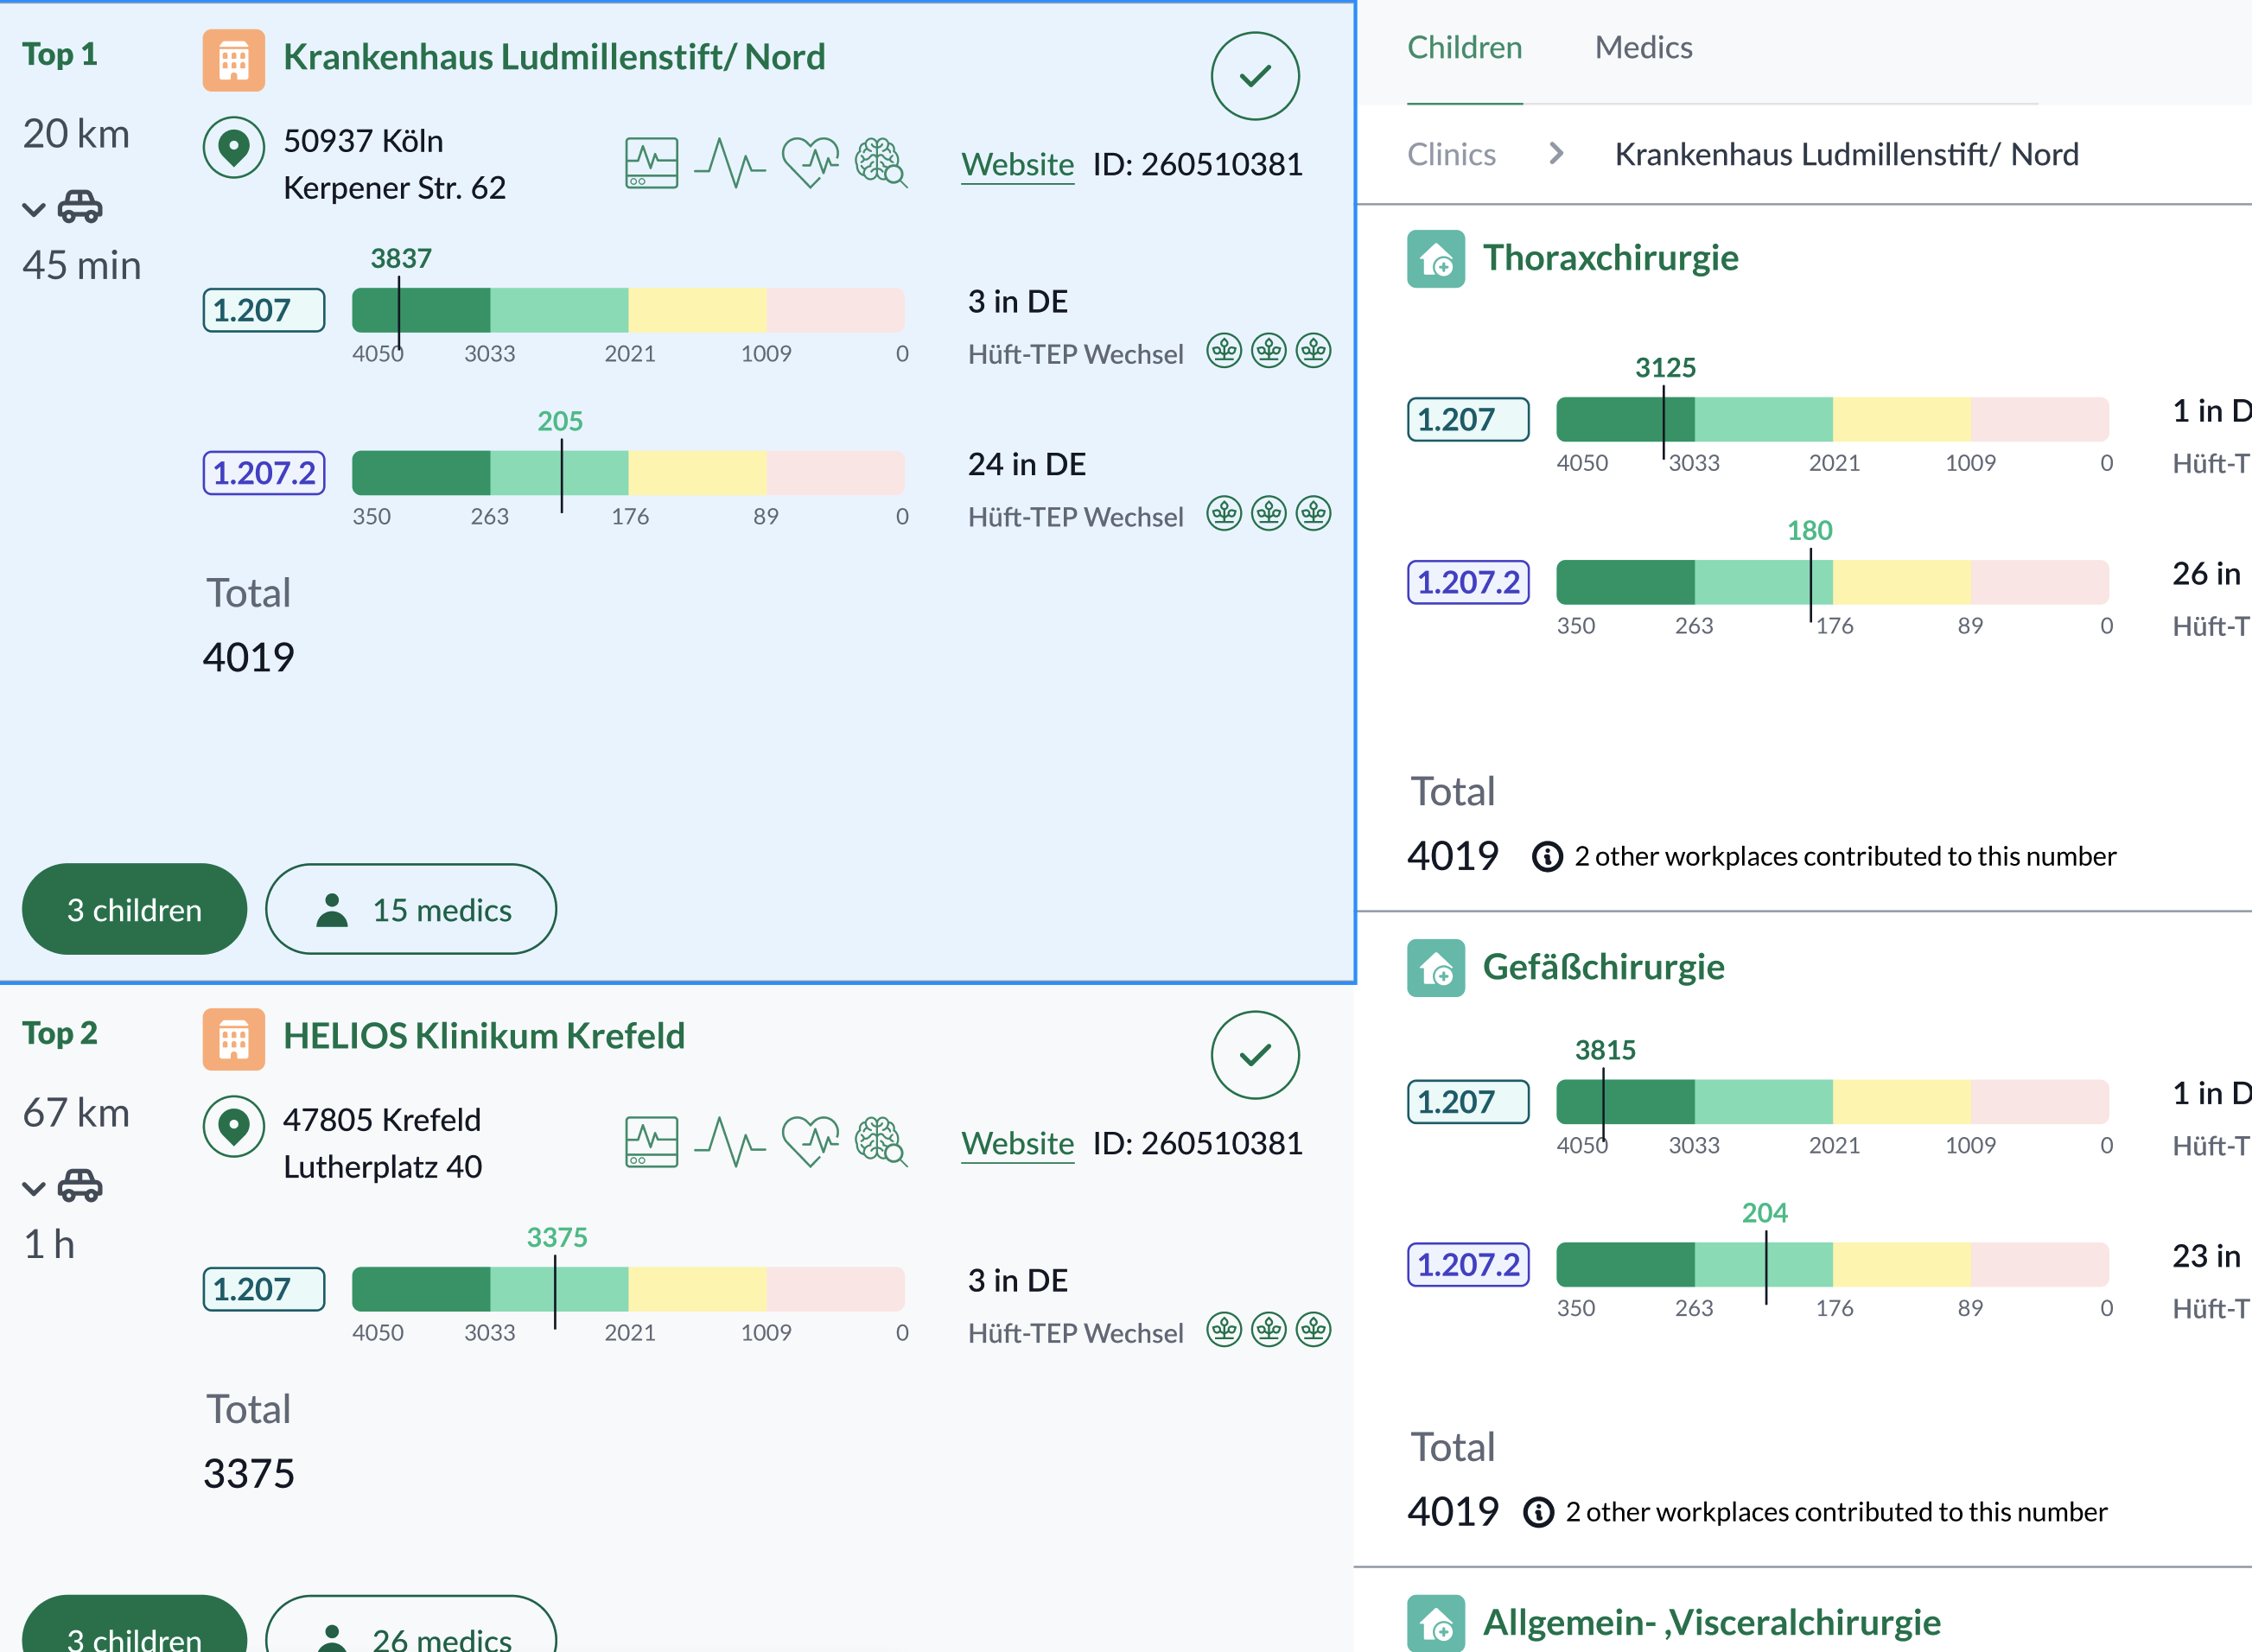Viewport: 2252px width, 1652px height.
Task: Click the breadcrumb chevron after Clinics
Action: [x=1555, y=154]
